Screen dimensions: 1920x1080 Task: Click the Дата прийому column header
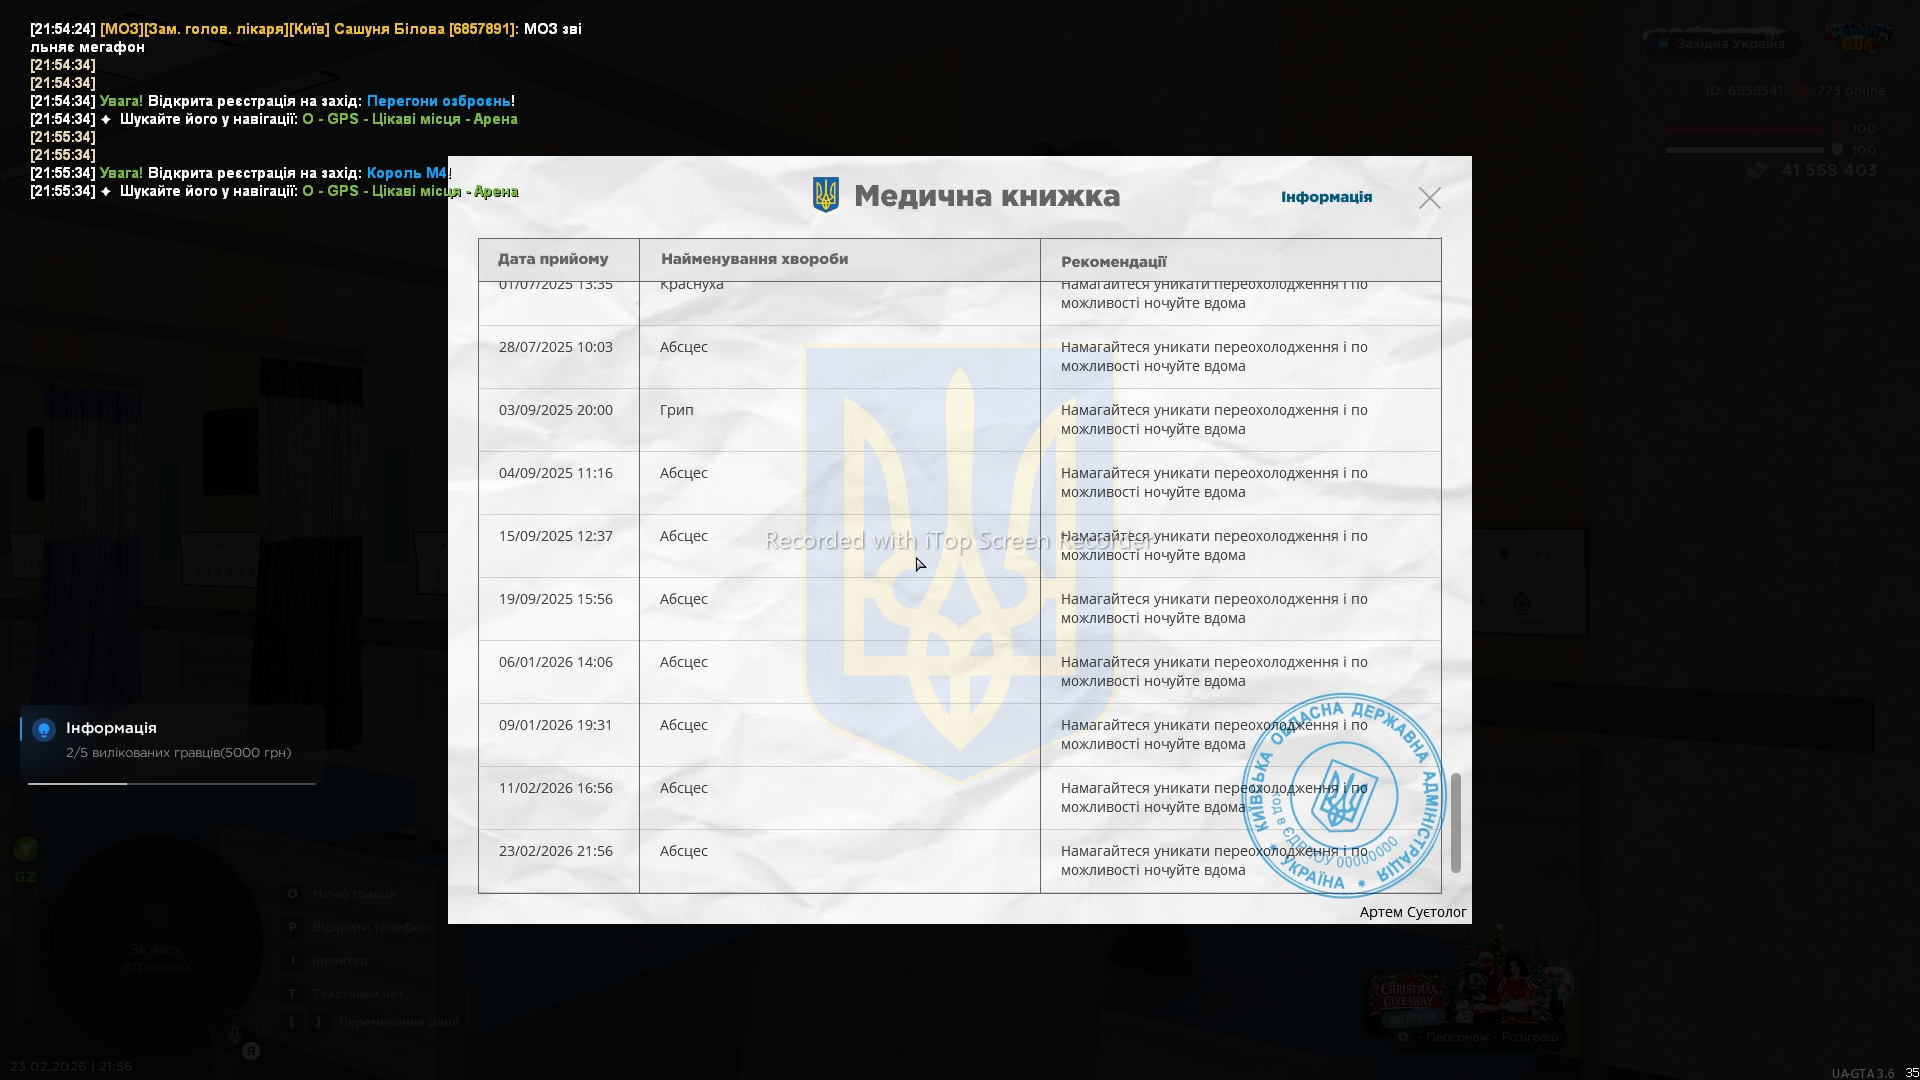553,259
